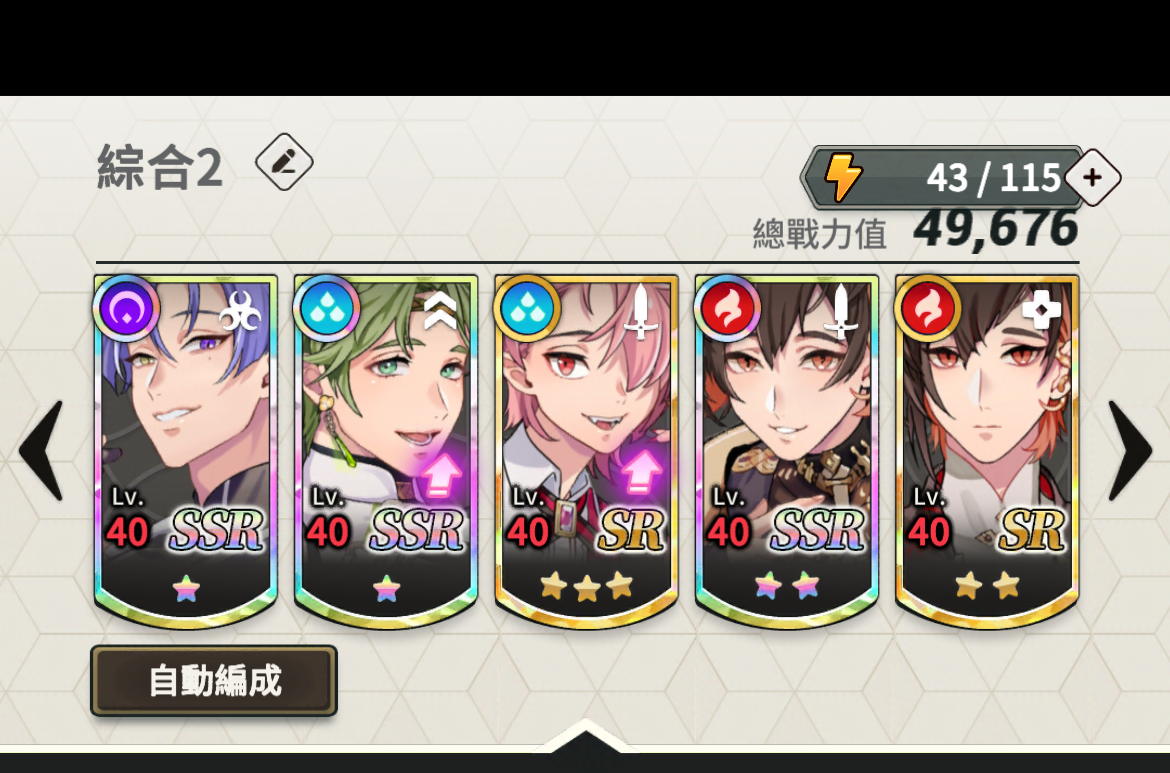
Task: Add stamina with the plus diamond button
Action: 1092,178
